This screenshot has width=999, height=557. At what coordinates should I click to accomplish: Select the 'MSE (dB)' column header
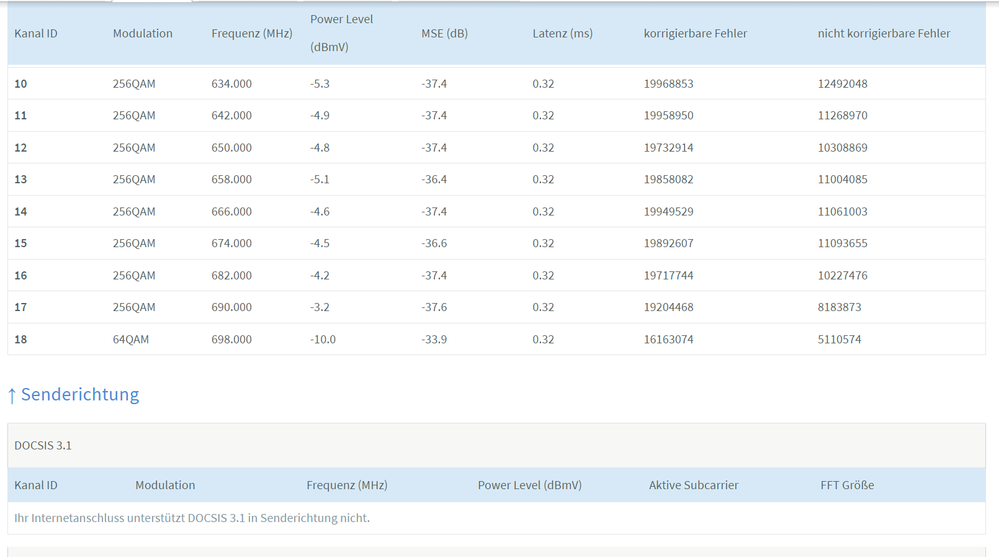pos(444,33)
